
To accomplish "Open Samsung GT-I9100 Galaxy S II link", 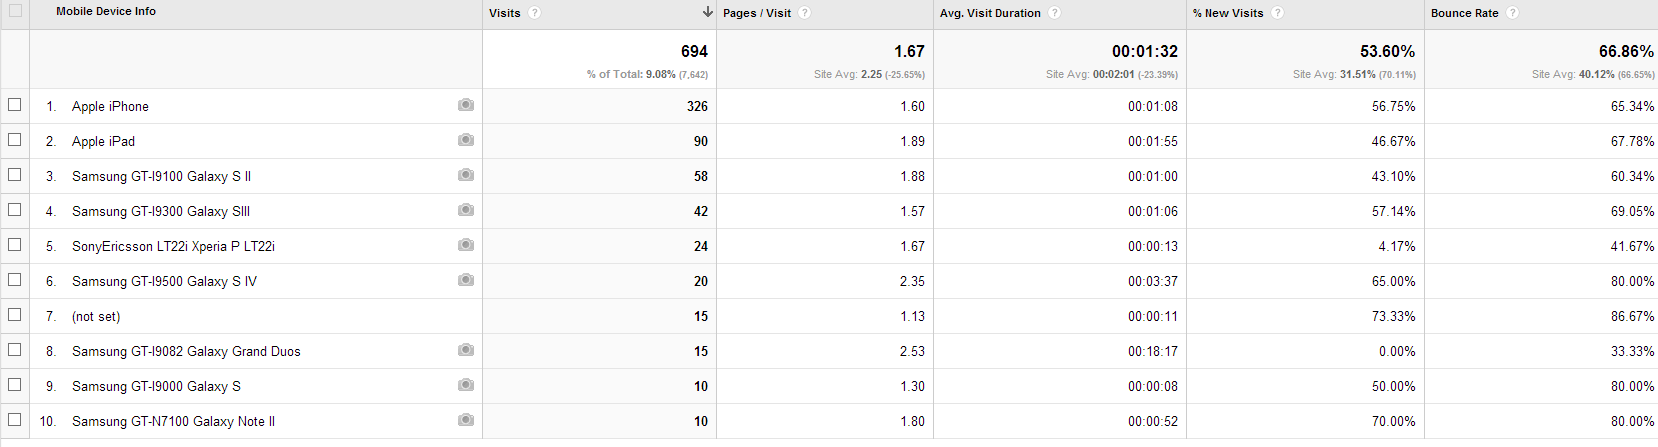I will [161, 176].
